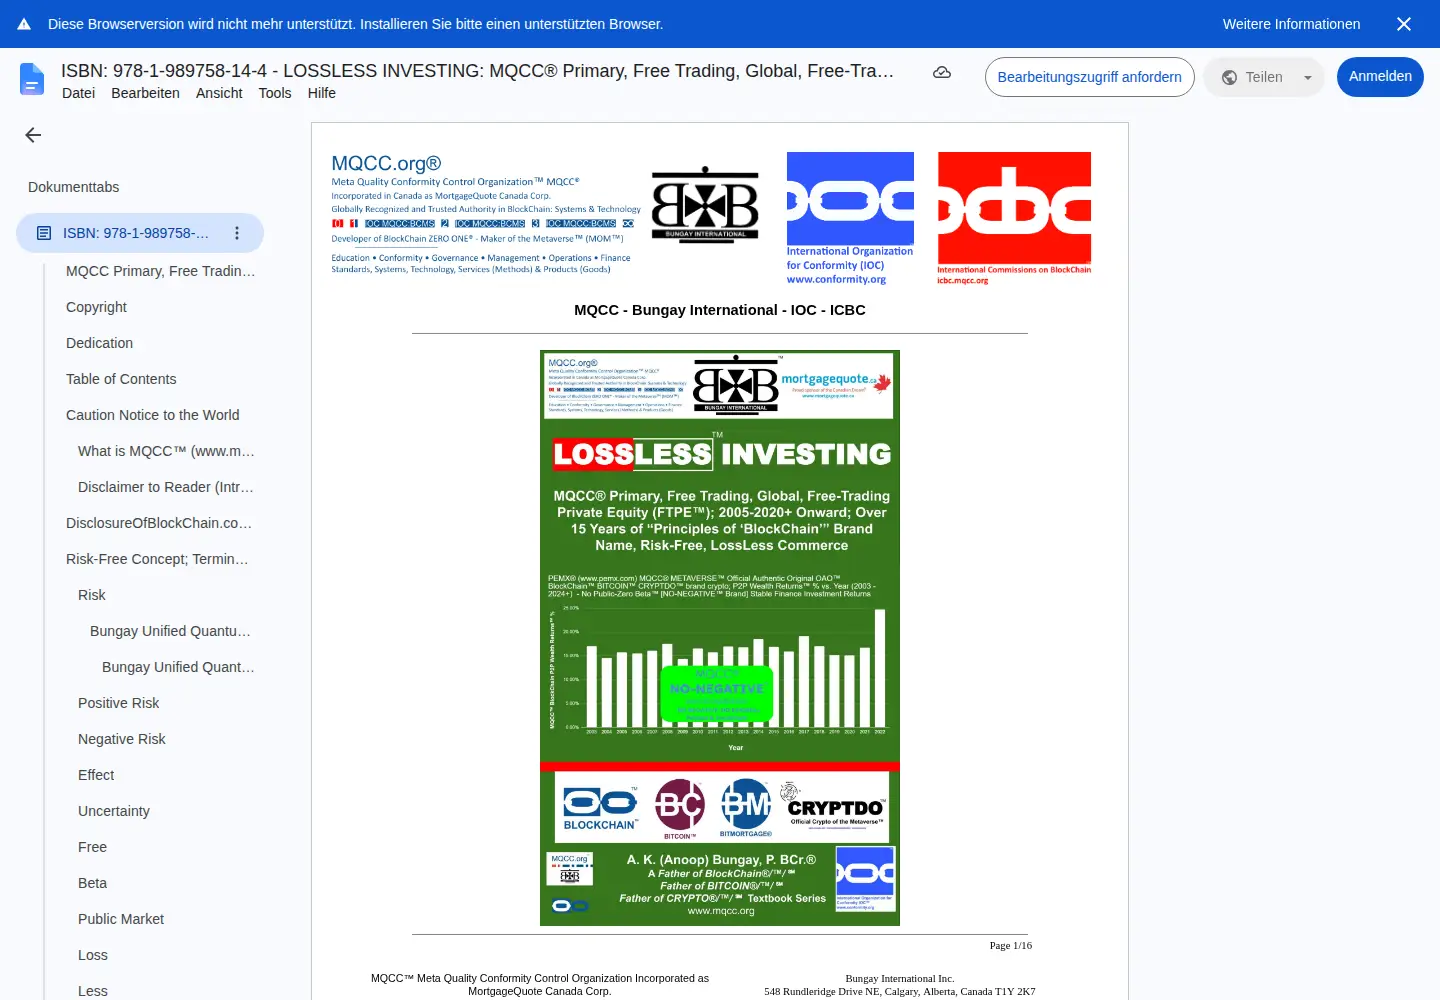Image resolution: width=1440 pixels, height=1000 pixels.
Task: Go to the Dedication outline entry
Action: pyautogui.click(x=99, y=343)
